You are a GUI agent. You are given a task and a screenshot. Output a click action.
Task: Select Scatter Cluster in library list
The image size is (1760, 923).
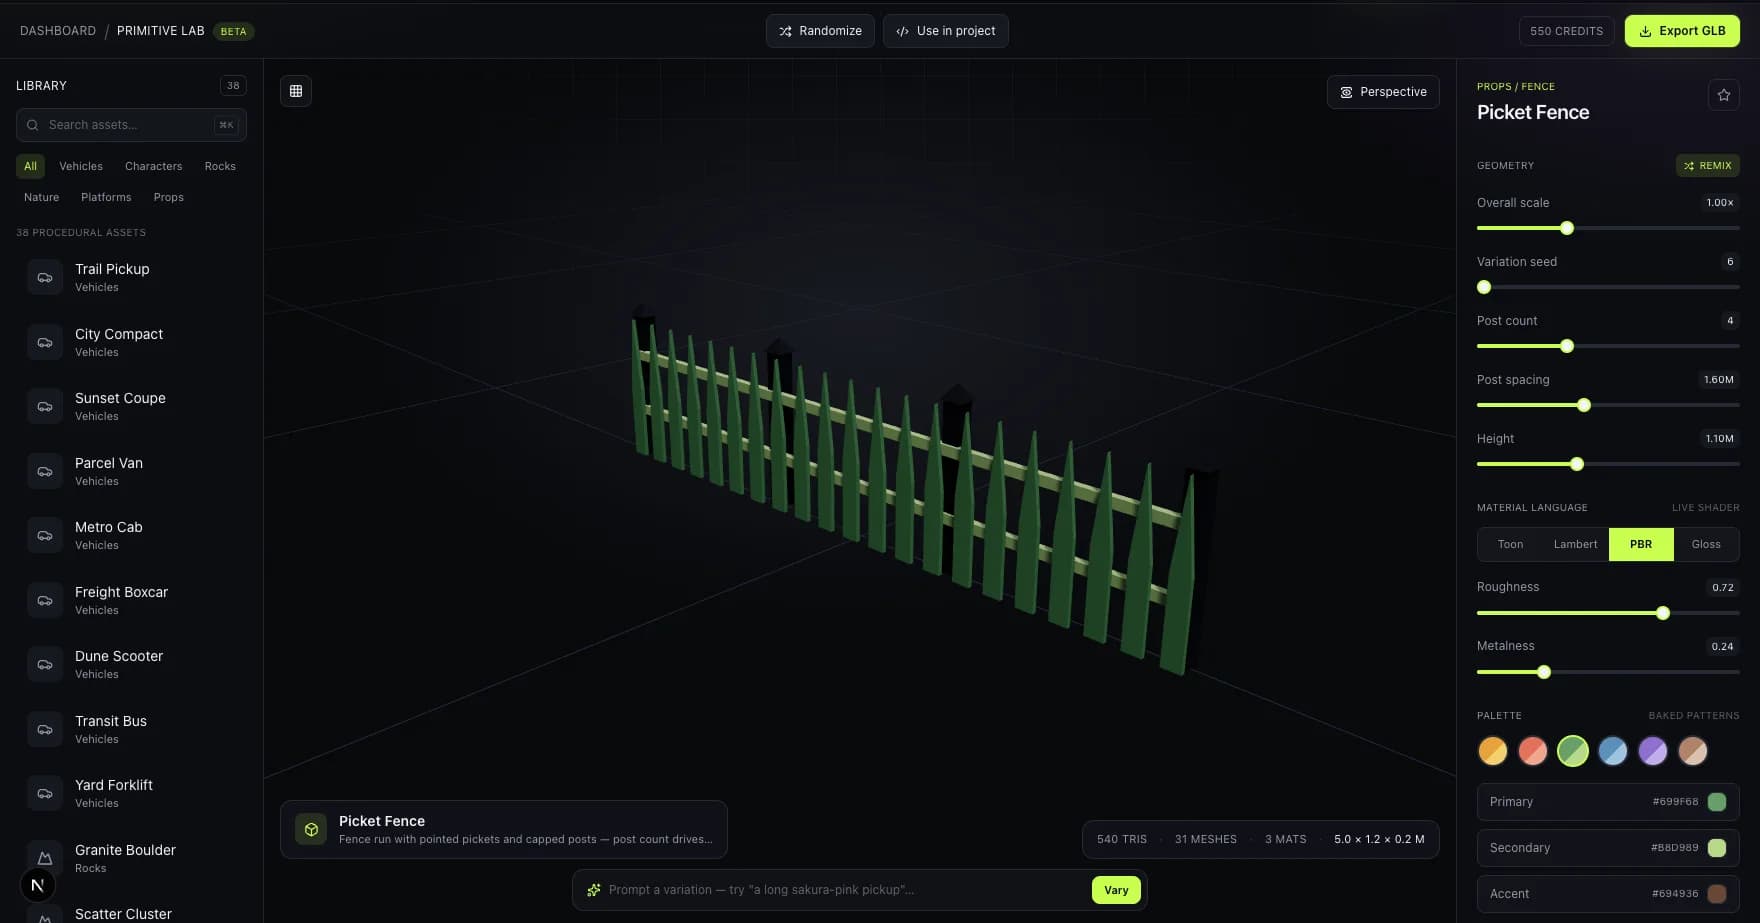tap(131, 913)
